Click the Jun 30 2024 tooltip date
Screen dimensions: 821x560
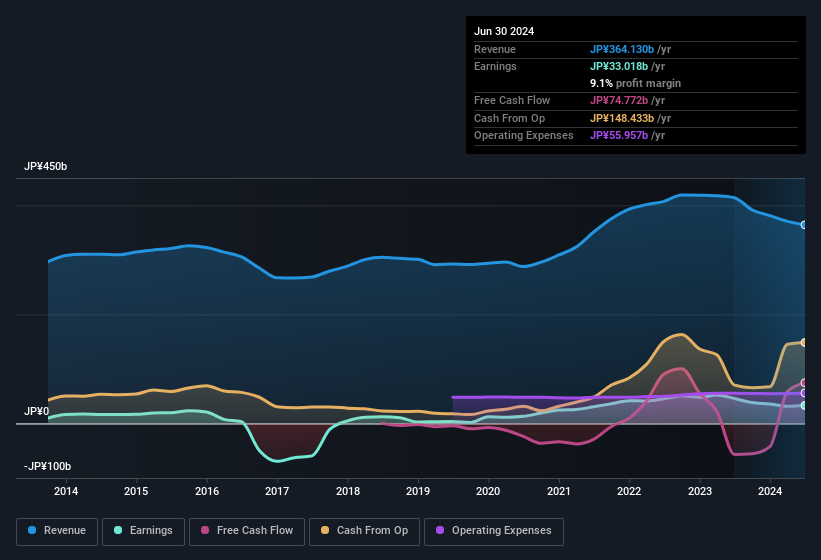point(504,31)
